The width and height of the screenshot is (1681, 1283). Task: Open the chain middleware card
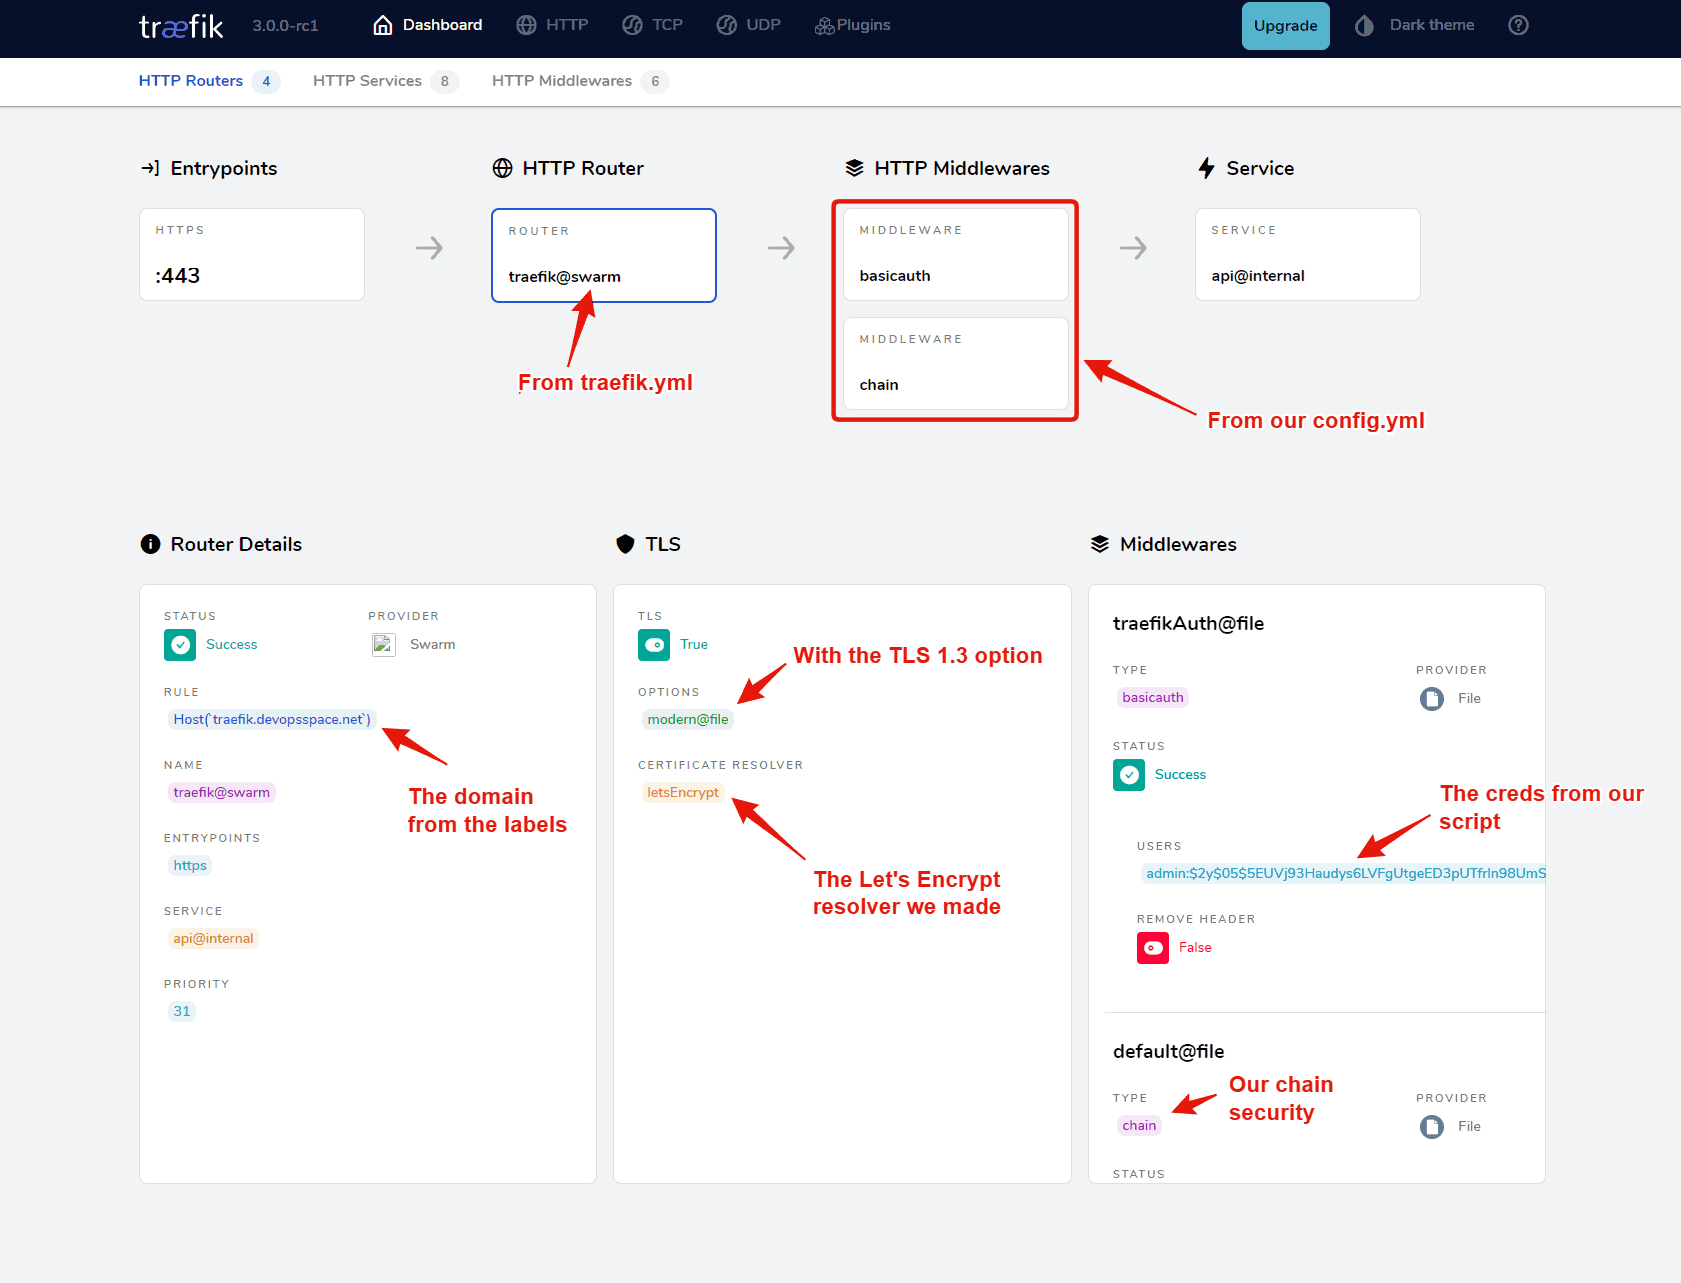(x=956, y=363)
